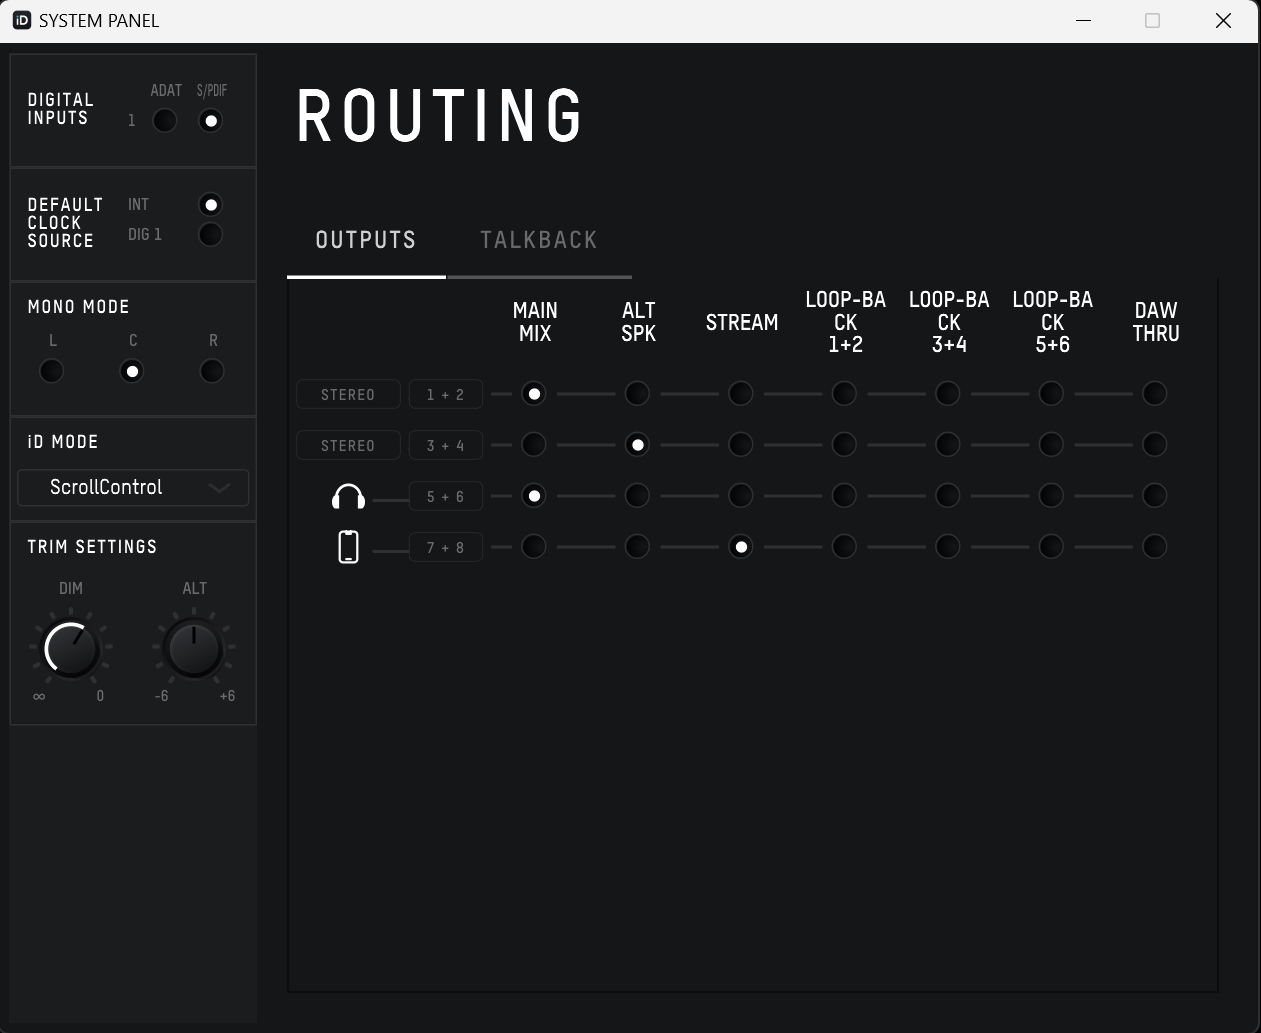This screenshot has width=1261, height=1033.
Task: Toggle the Stereo button for outputs 1 + 2
Action: click(348, 394)
